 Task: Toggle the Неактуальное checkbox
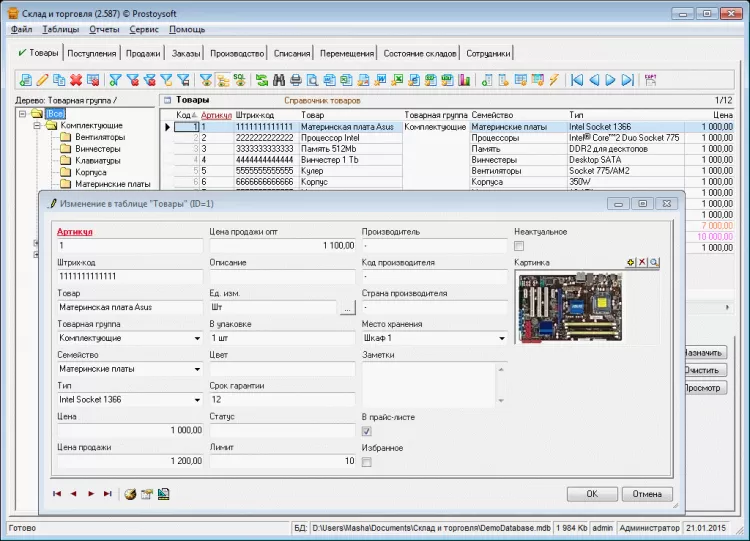pos(519,246)
